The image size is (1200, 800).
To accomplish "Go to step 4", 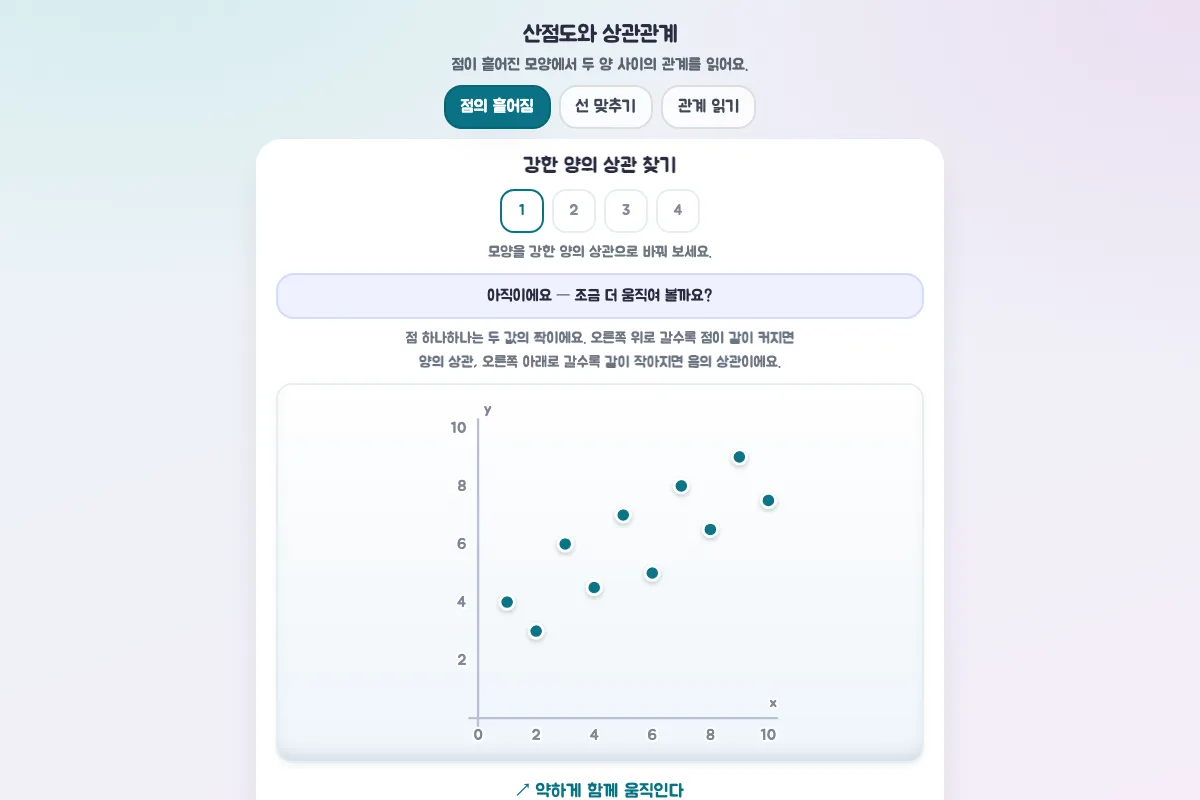I will pos(678,211).
